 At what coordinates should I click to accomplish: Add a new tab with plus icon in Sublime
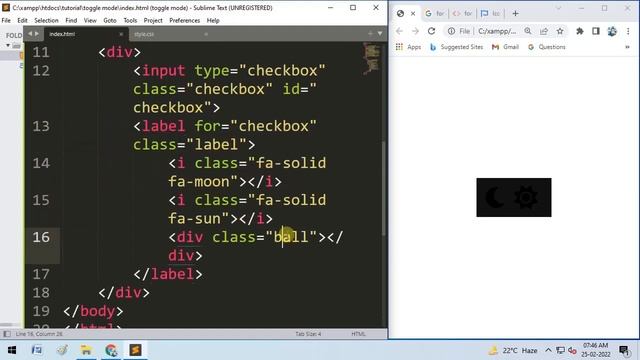370,33
